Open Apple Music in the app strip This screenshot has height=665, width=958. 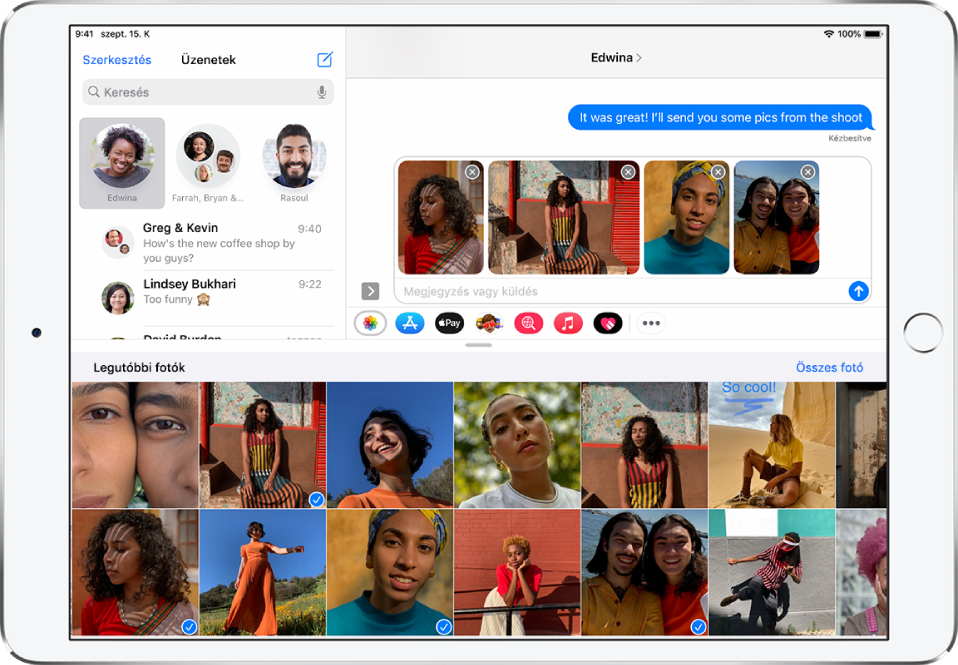[568, 322]
